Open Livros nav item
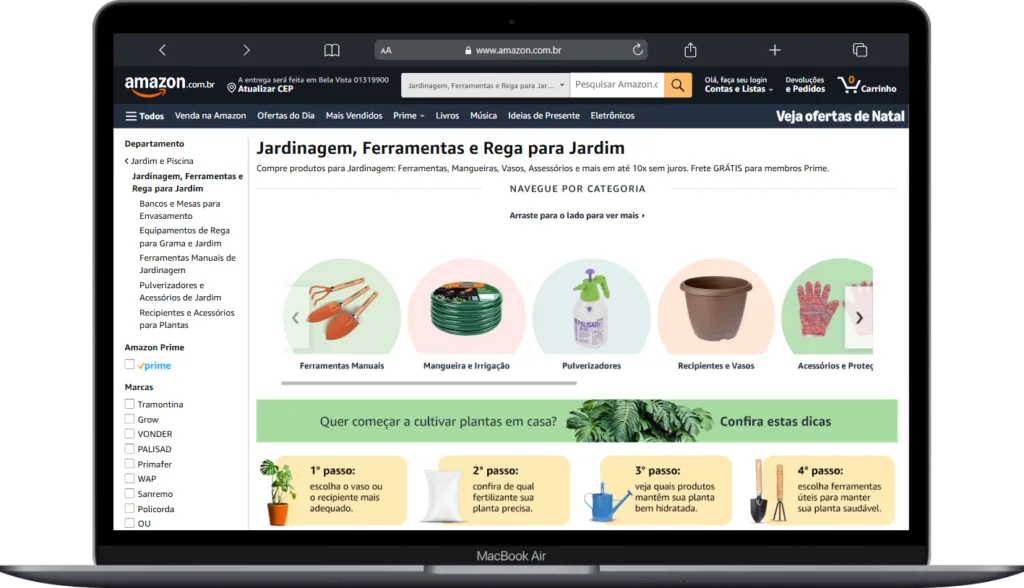 tap(447, 116)
